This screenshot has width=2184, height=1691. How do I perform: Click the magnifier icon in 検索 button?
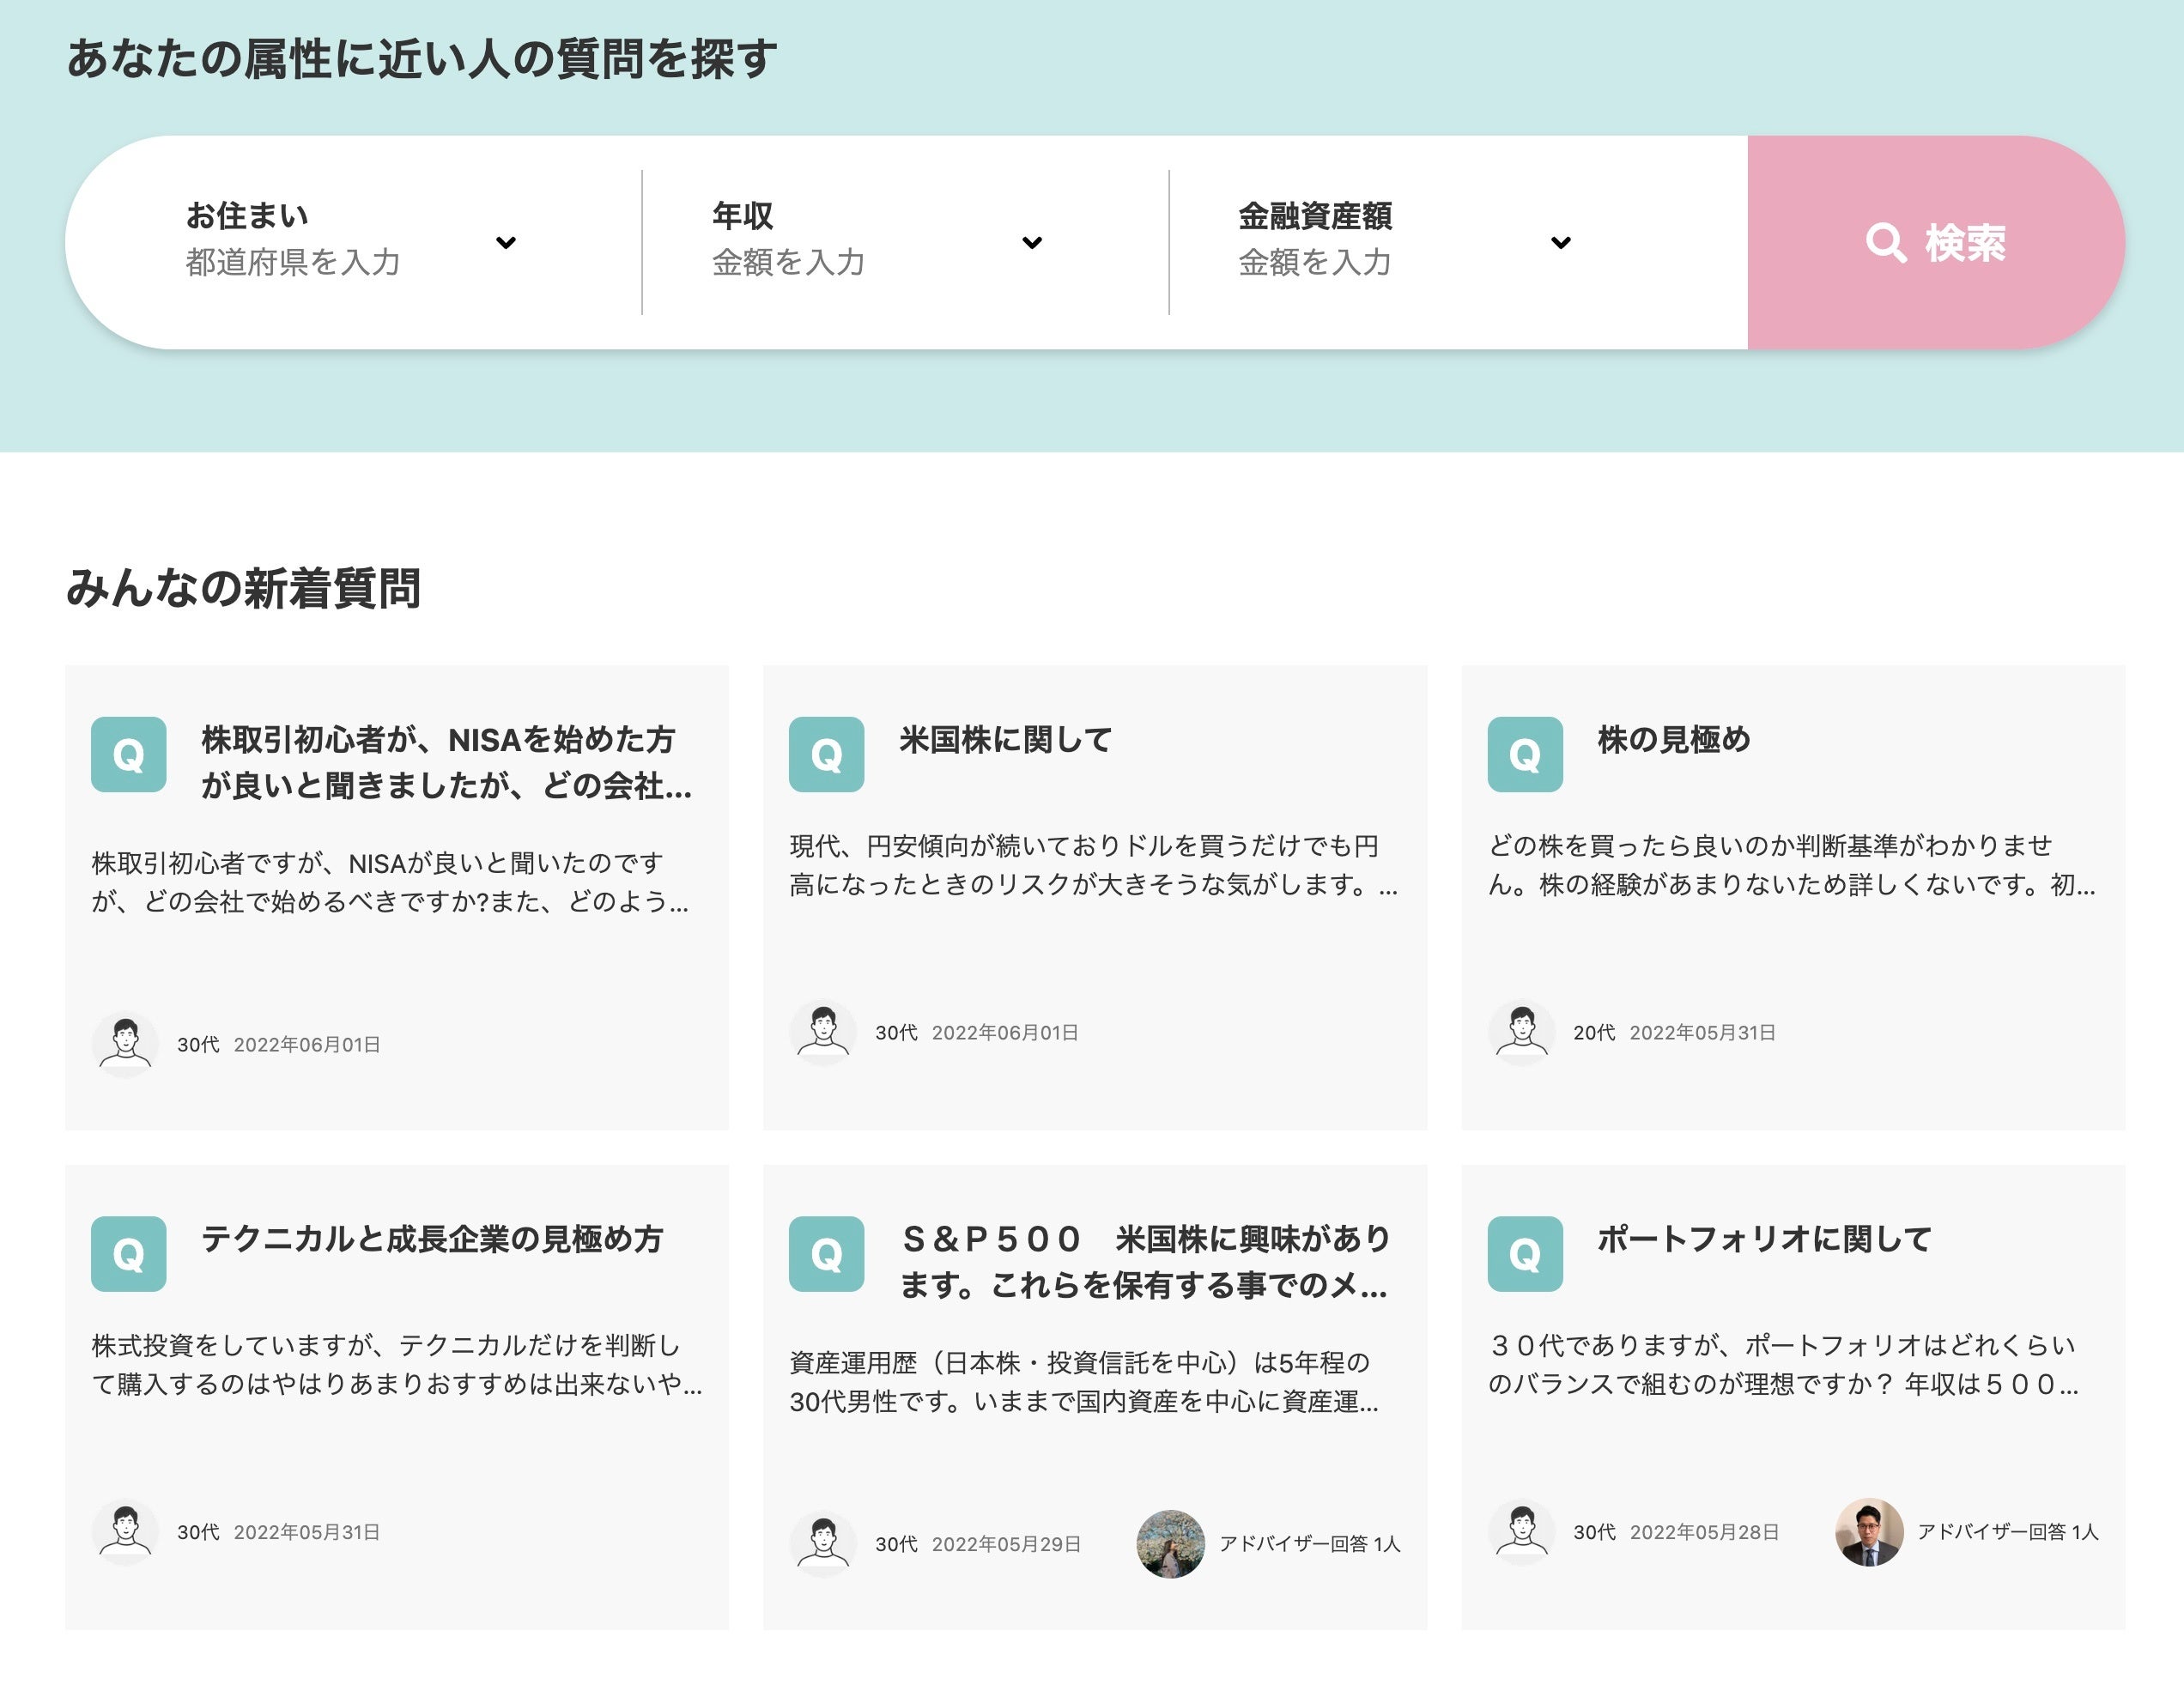coord(1885,243)
